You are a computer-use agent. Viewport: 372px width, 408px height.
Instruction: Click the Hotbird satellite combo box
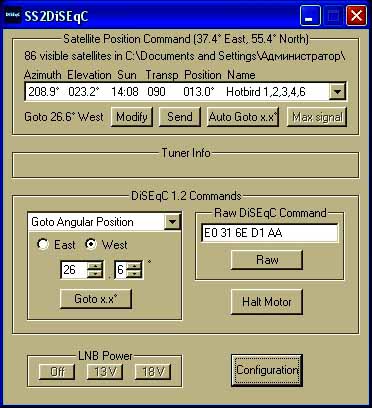click(185, 92)
